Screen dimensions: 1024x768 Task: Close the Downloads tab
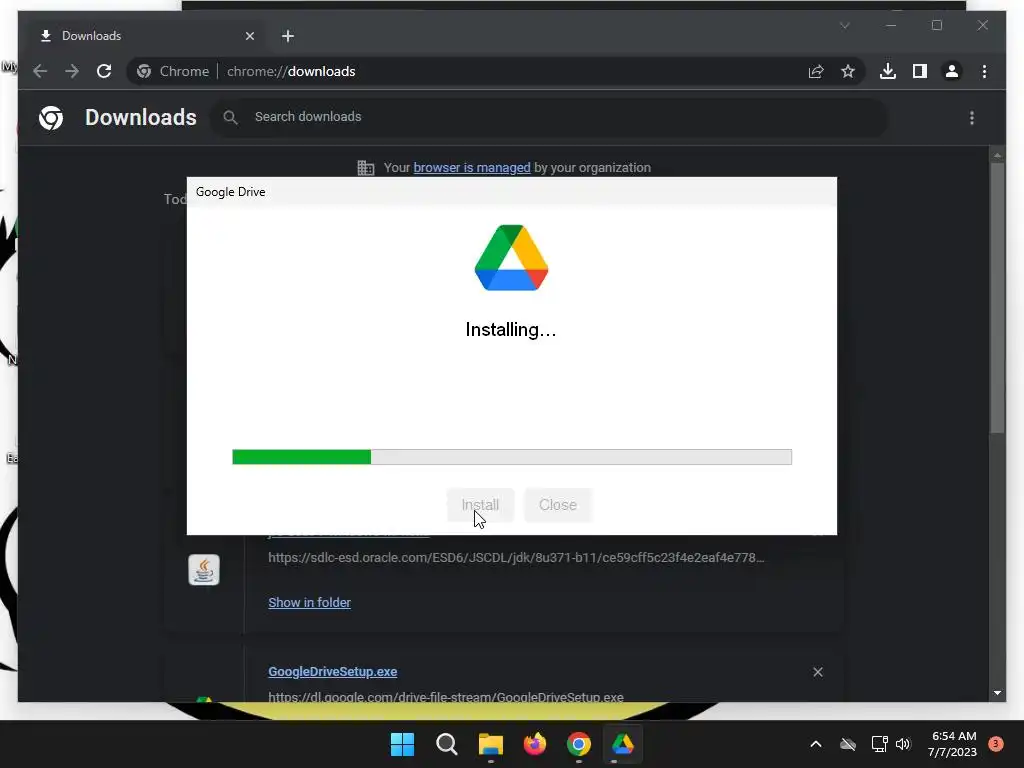tap(249, 36)
